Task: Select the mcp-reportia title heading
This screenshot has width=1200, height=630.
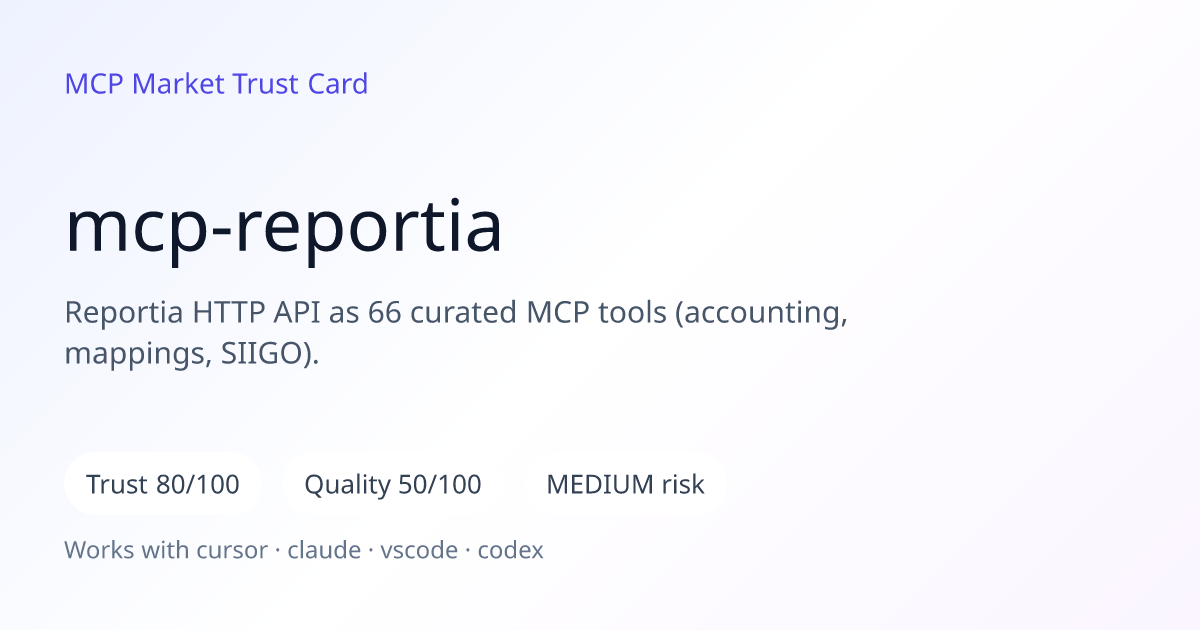Action: [284, 228]
